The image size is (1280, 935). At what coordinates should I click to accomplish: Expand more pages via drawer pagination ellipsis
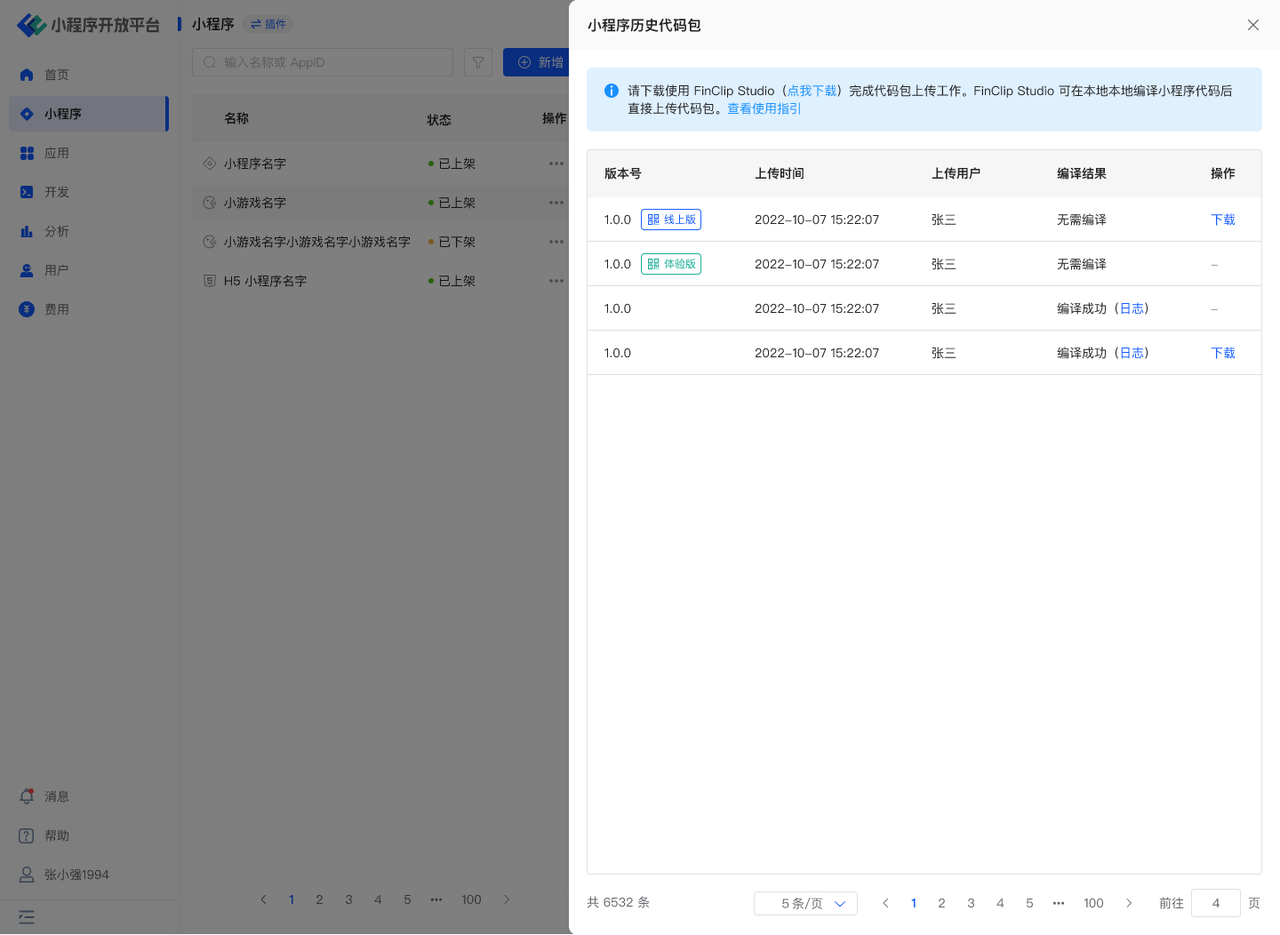tap(1058, 903)
